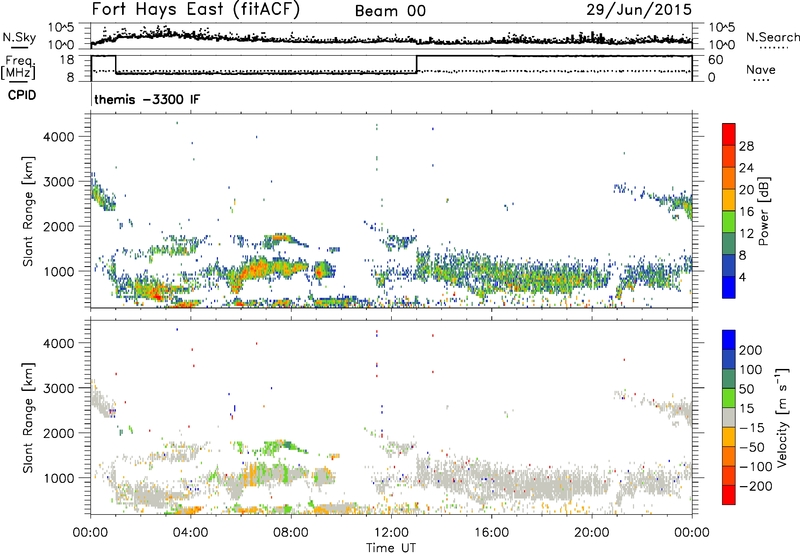This screenshot has width=800, height=554.
Task: Click the "Power [dB]" color bar title
Action: pyautogui.click(x=763, y=211)
